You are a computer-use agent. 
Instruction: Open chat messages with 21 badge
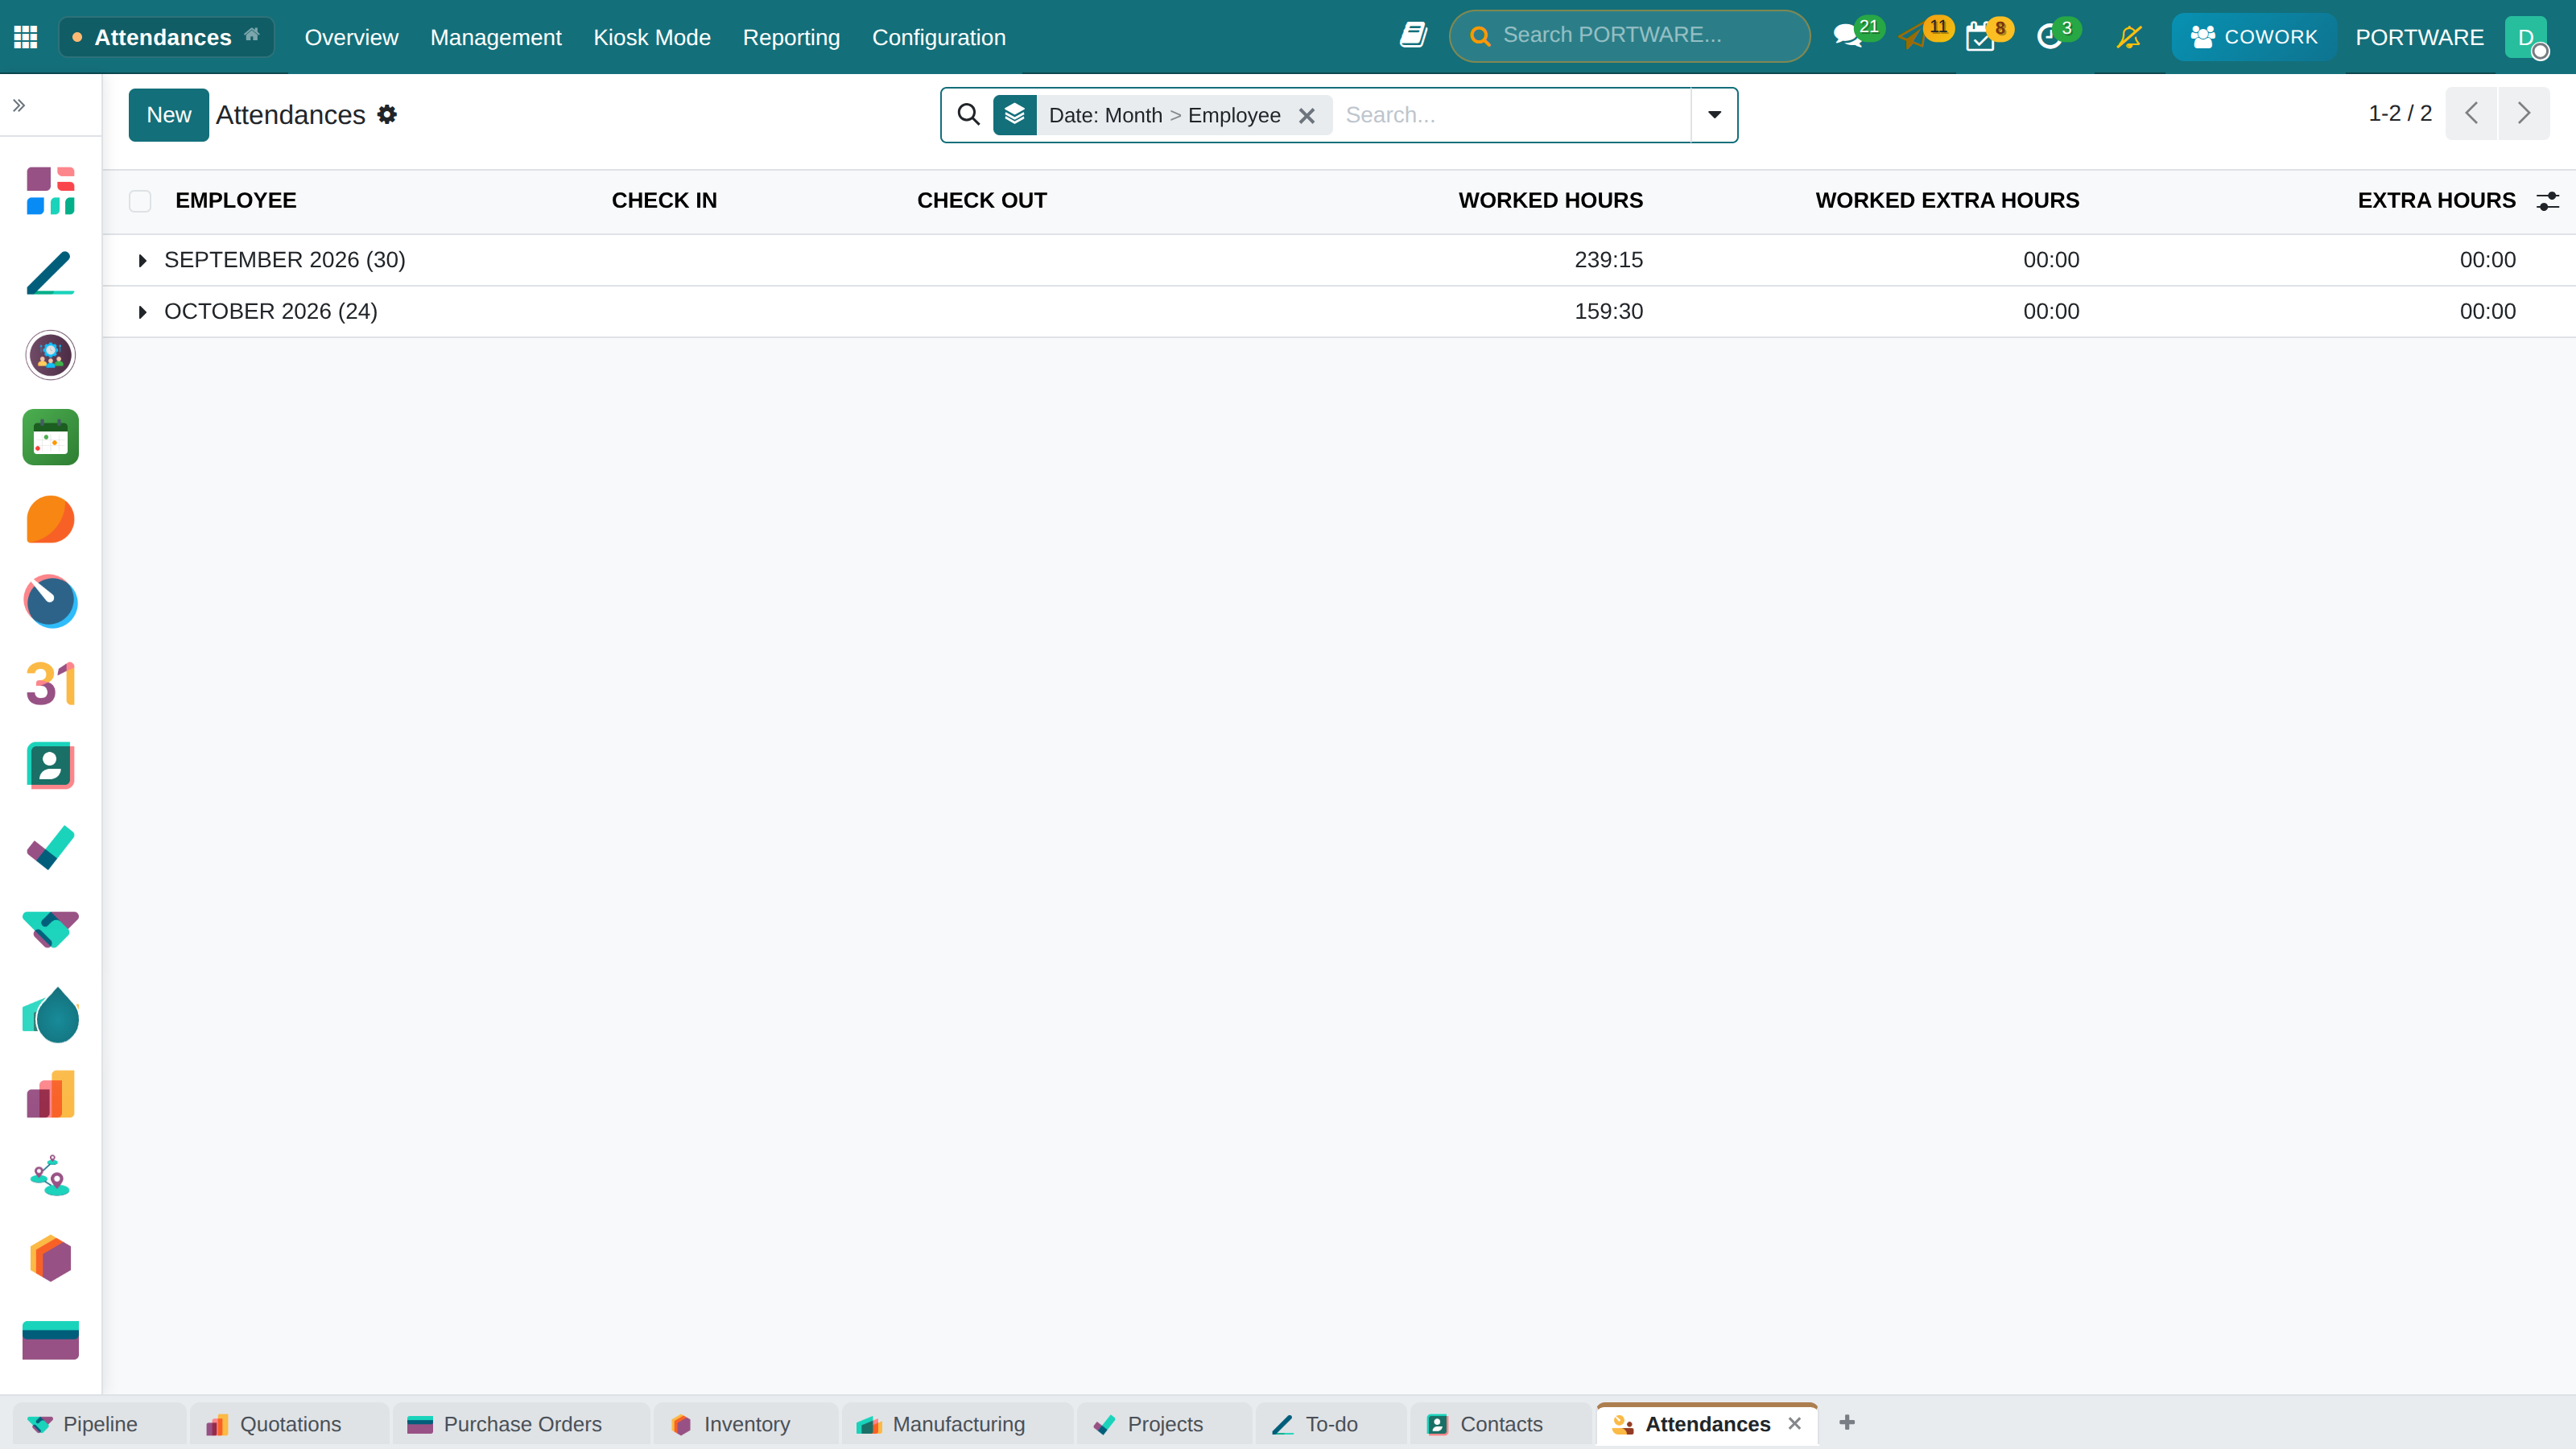(x=1858, y=35)
